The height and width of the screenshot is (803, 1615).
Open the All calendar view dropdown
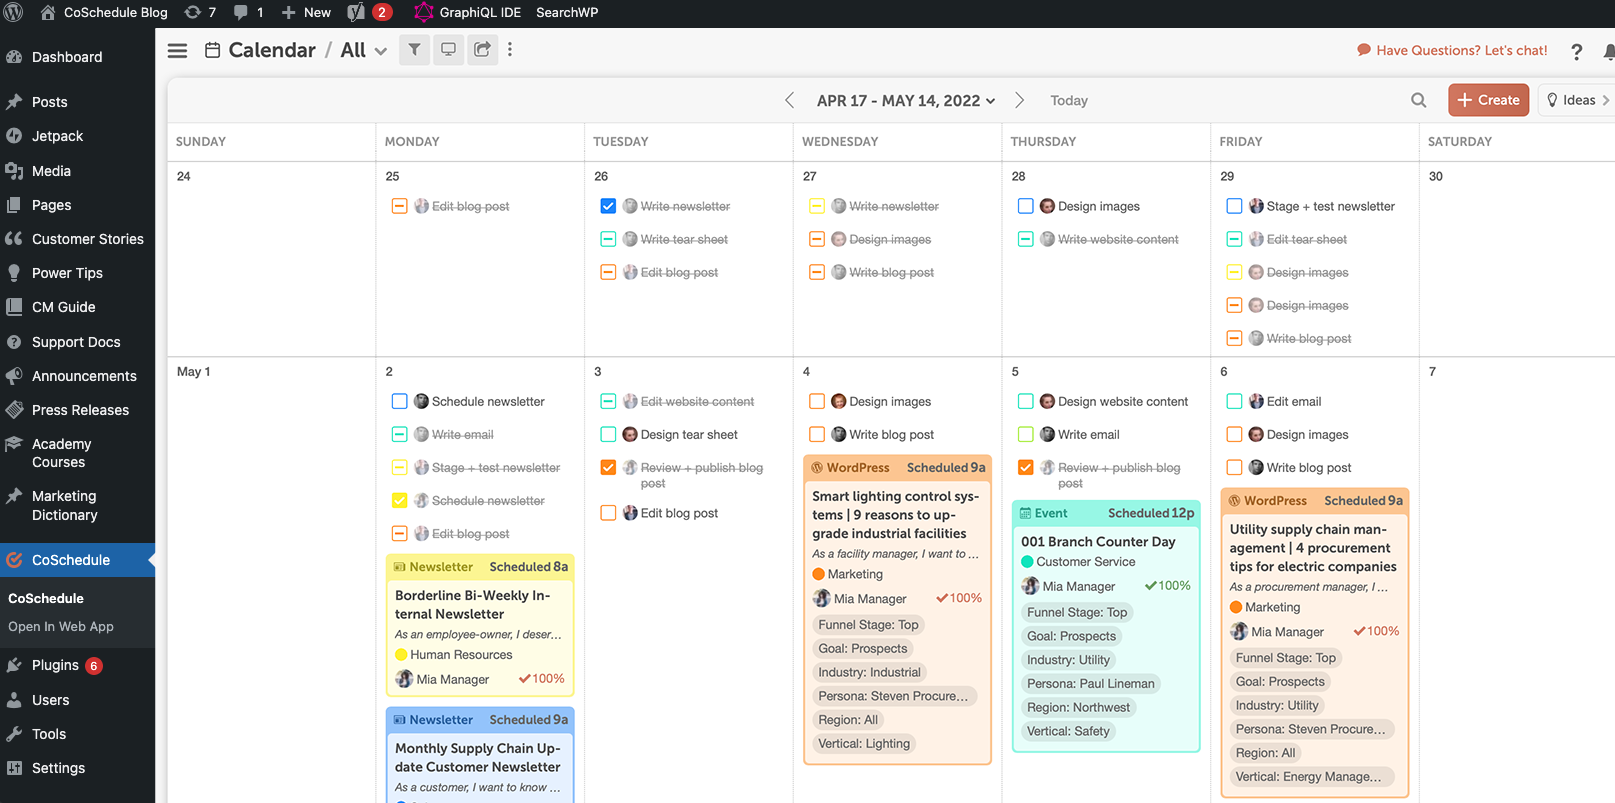[364, 51]
